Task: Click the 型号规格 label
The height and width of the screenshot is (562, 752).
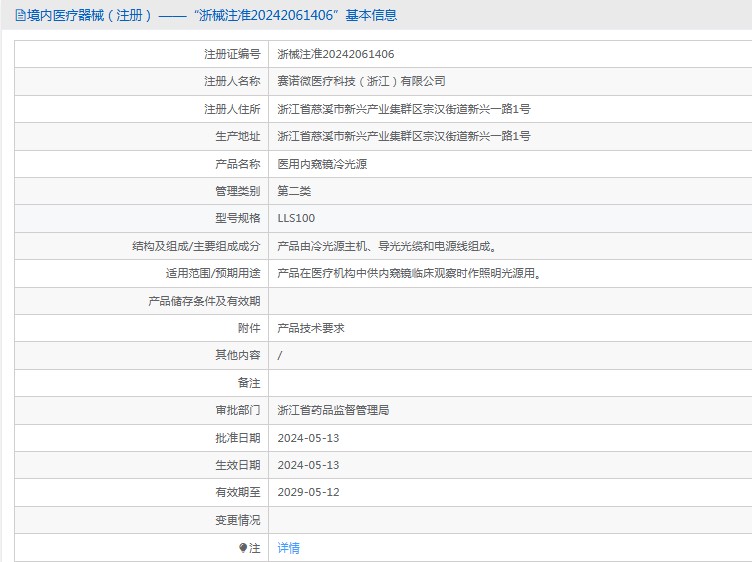Action: point(238,218)
